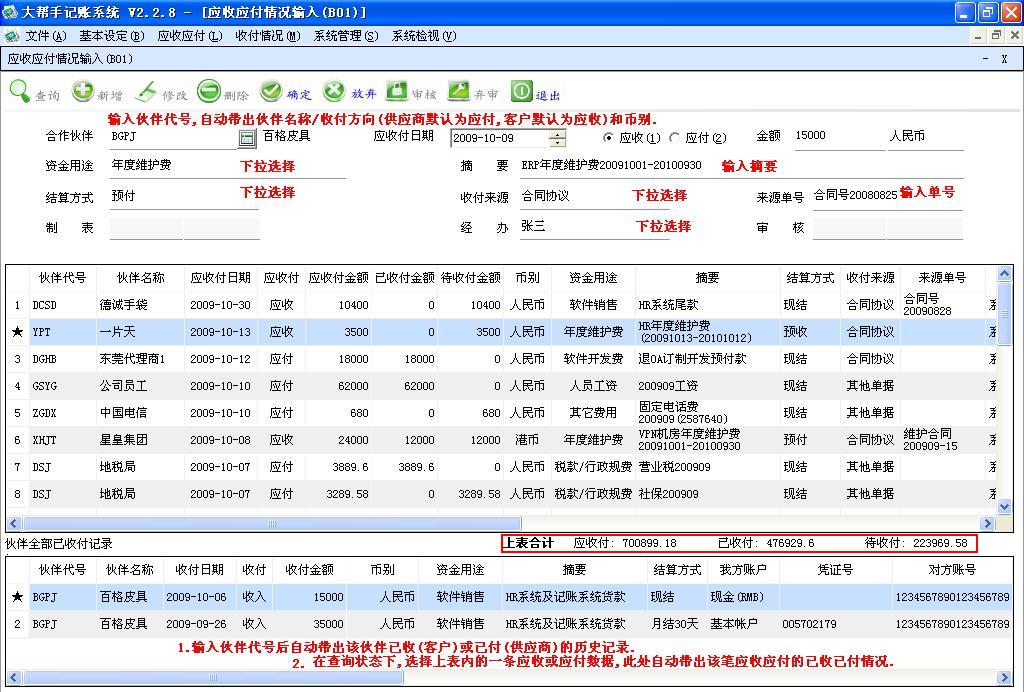
Task: Open the 结算方式 dropdown showing 预付
Action: pyautogui.click(x=184, y=196)
